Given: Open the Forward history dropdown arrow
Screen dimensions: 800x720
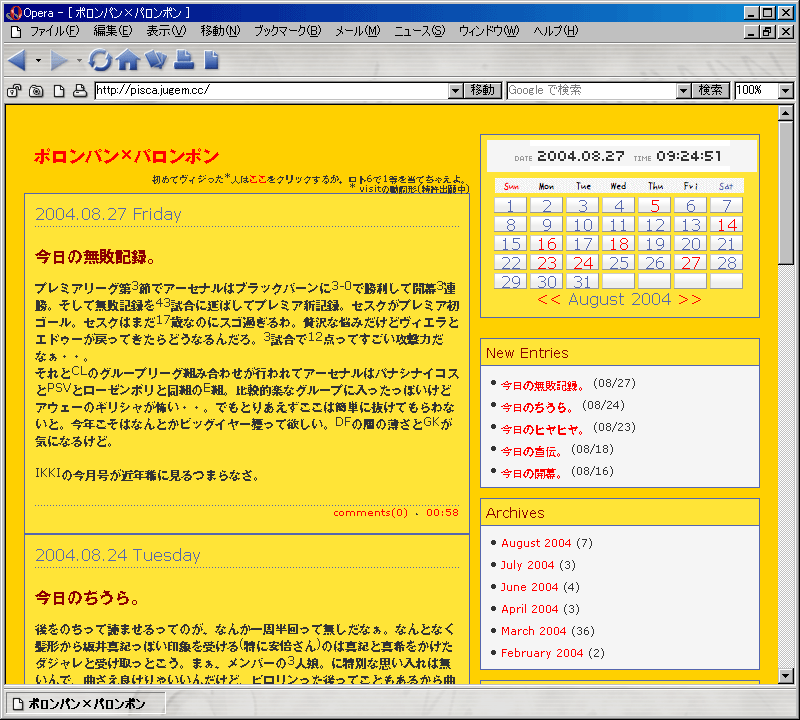Looking at the screenshot, I should [80, 61].
